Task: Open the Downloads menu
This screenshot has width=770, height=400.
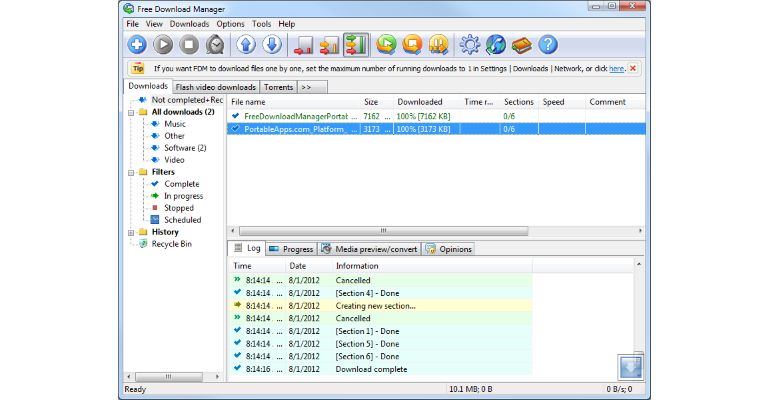Action: (x=189, y=24)
